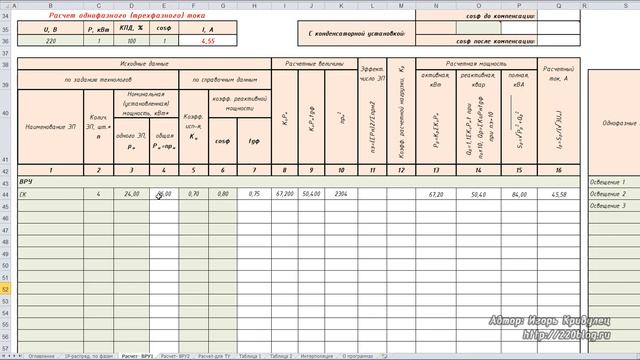Viewport: 640px width, 360px height.
Task: Click the Освещение 2 cell
Action: (614, 194)
